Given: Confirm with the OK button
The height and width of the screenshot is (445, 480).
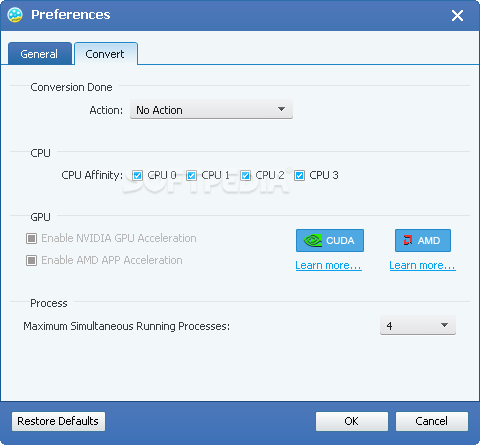Looking at the screenshot, I should tap(352, 421).
